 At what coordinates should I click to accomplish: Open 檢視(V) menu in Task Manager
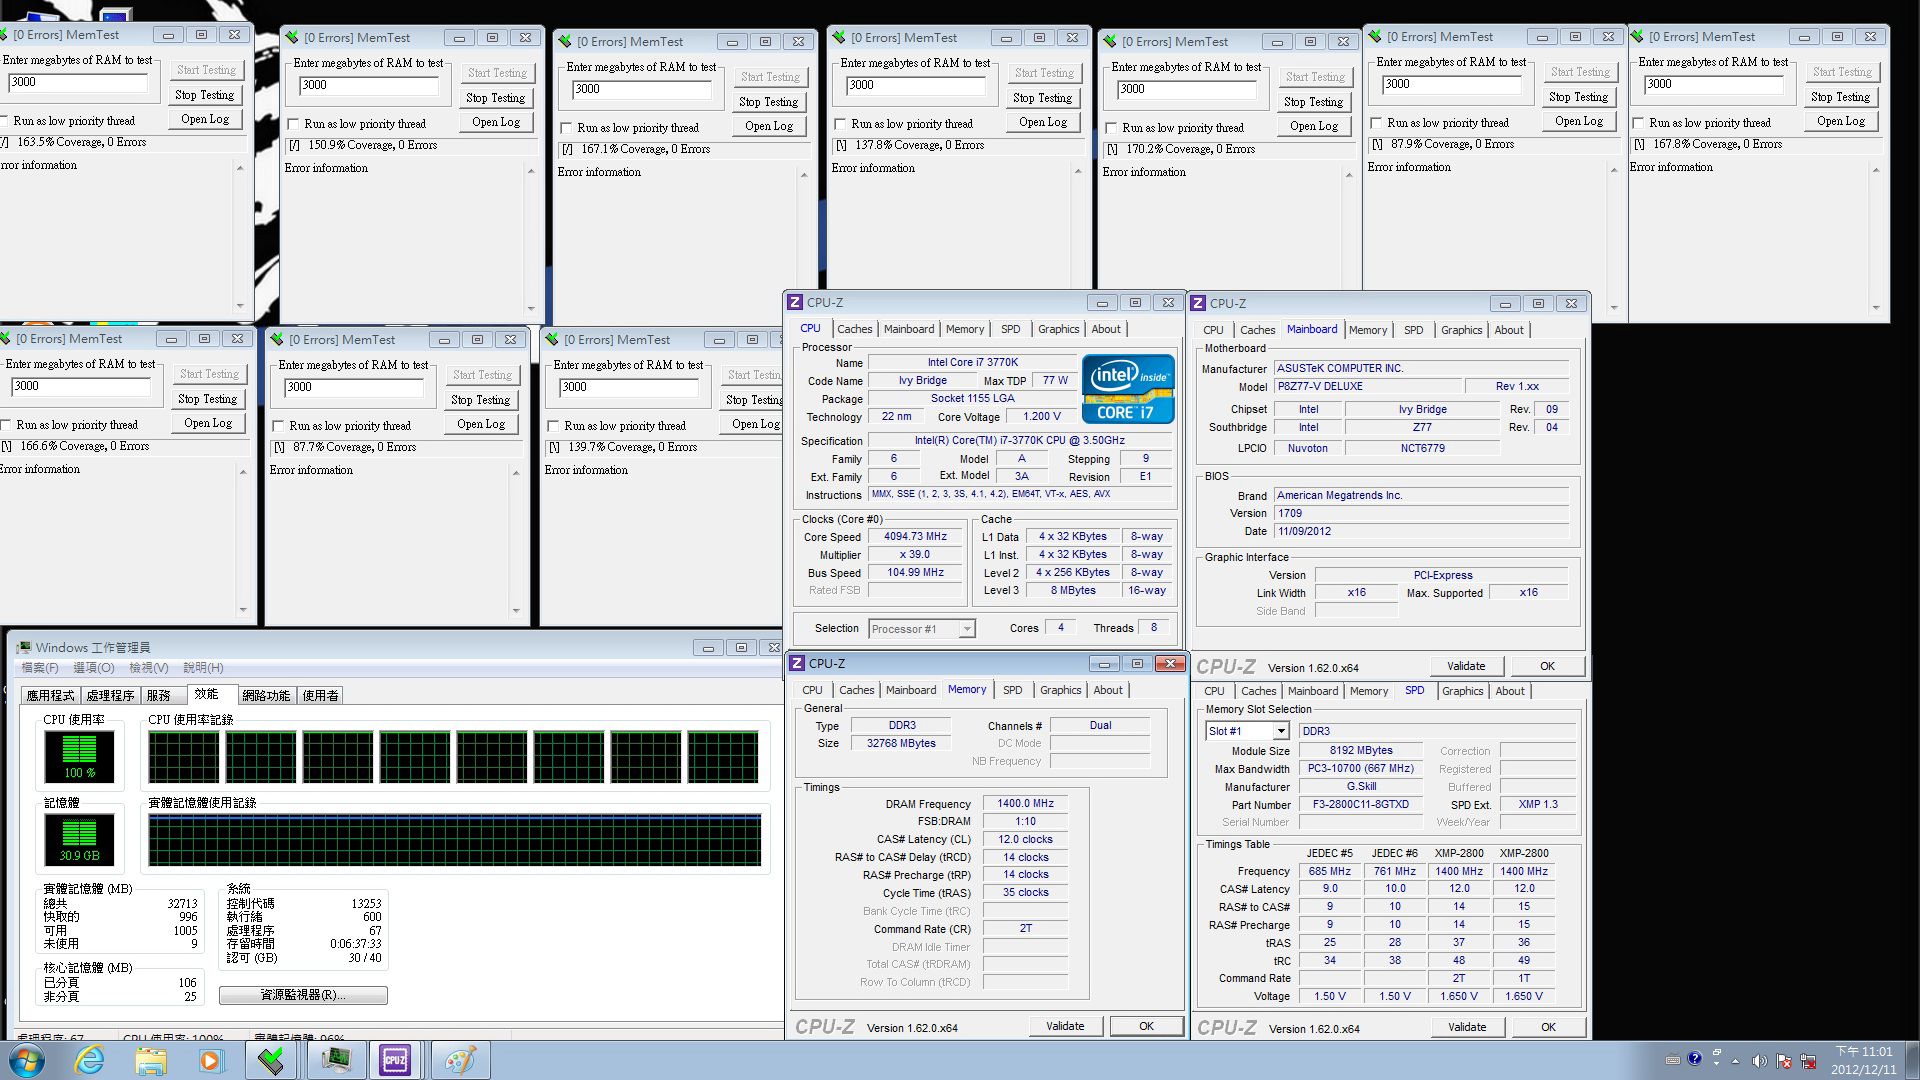click(148, 668)
